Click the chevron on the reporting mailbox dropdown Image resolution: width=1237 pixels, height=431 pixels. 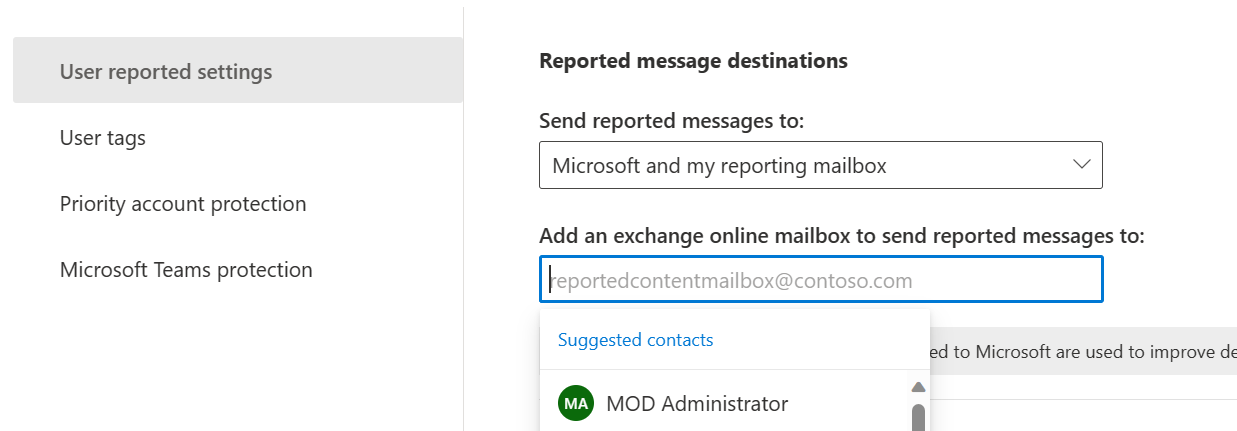tap(1081, 164)
